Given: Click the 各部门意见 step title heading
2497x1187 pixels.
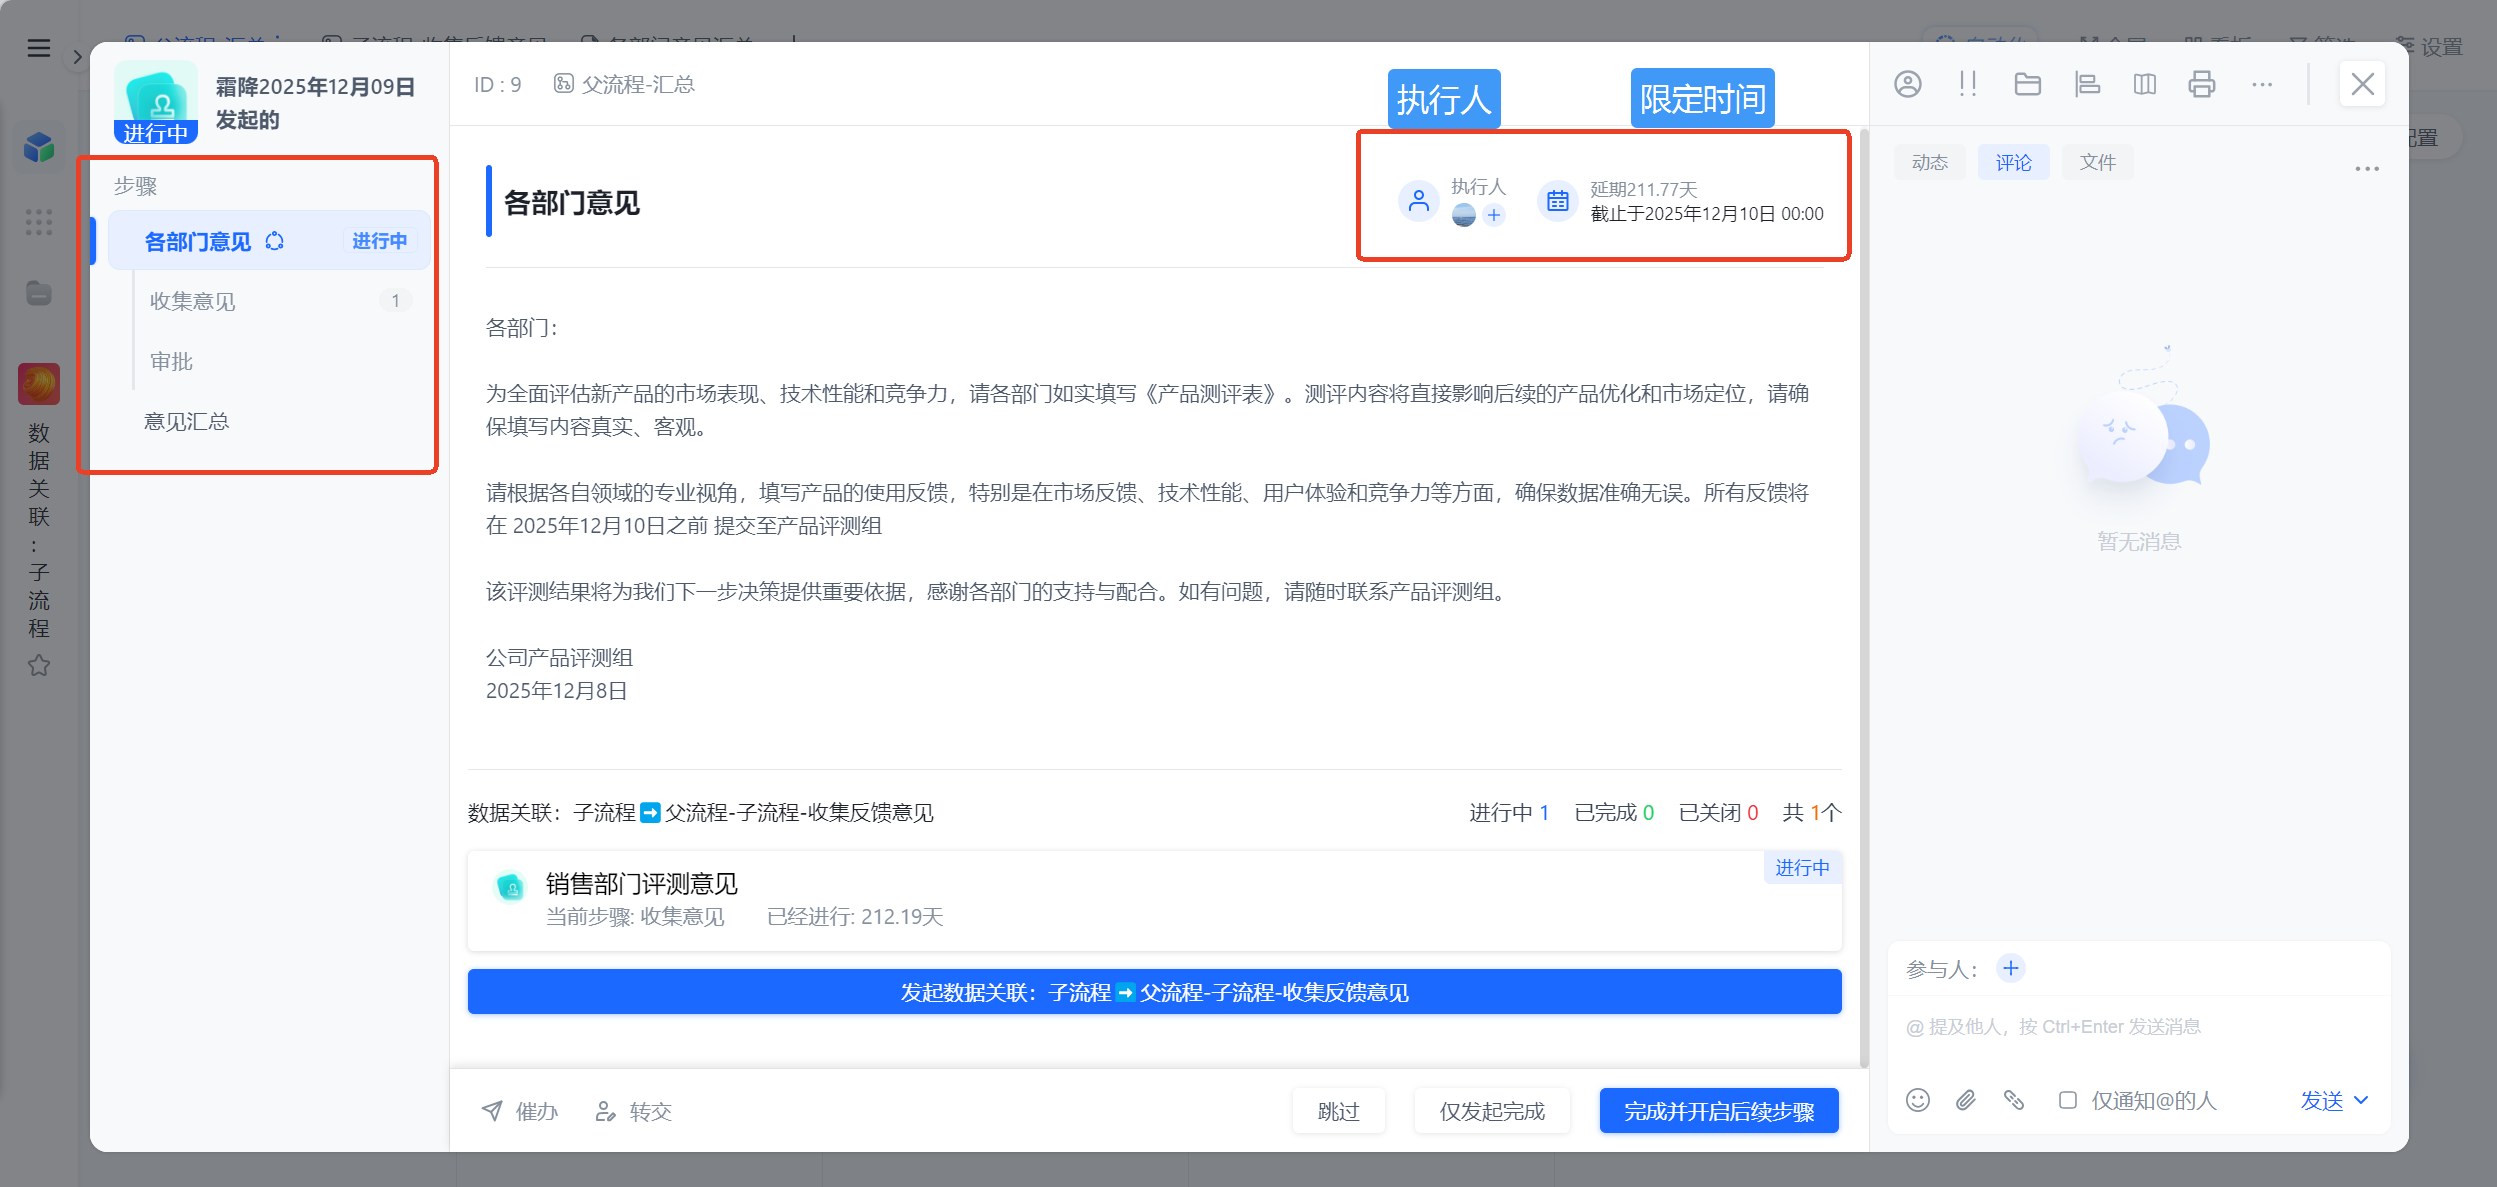Looking at the screenshot, I should (571, 203).
